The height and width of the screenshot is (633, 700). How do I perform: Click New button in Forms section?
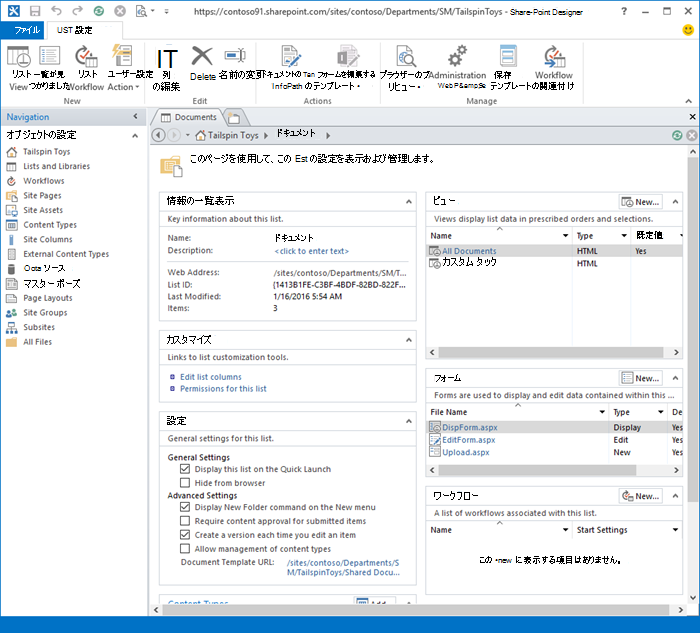641,378
